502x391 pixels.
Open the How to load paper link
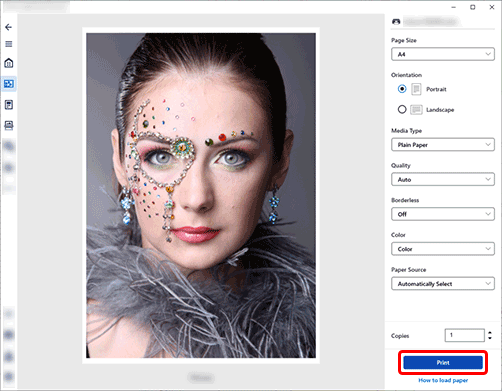[x=443, y=380]
